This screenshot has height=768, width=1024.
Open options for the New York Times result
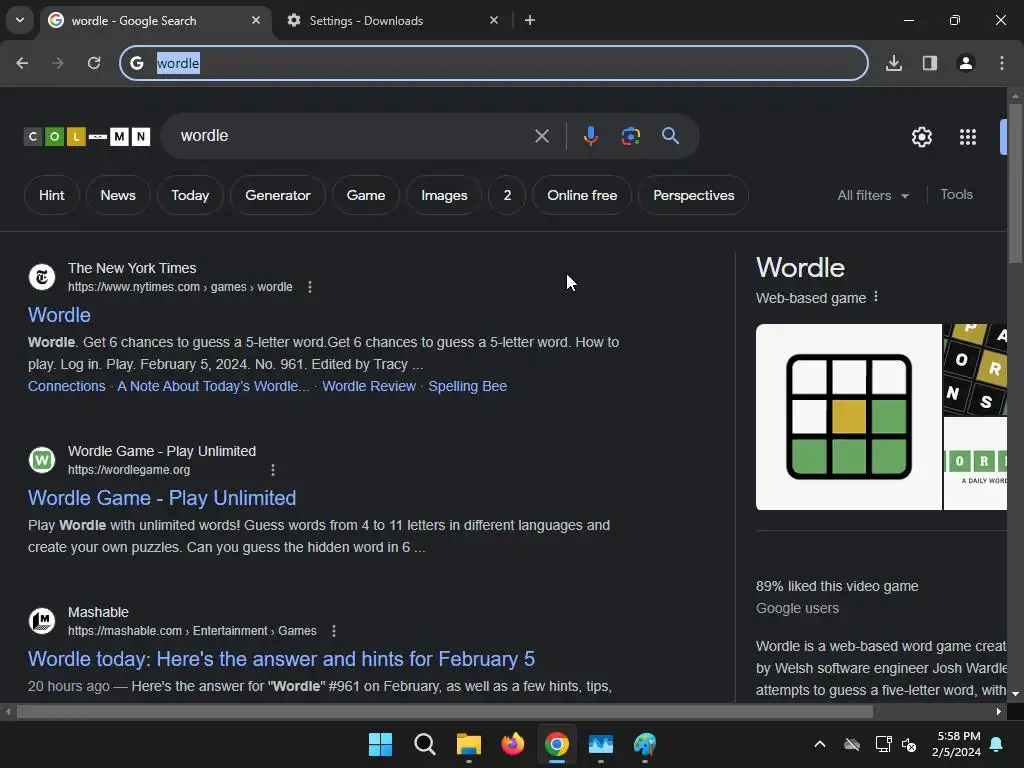(310, 287)
